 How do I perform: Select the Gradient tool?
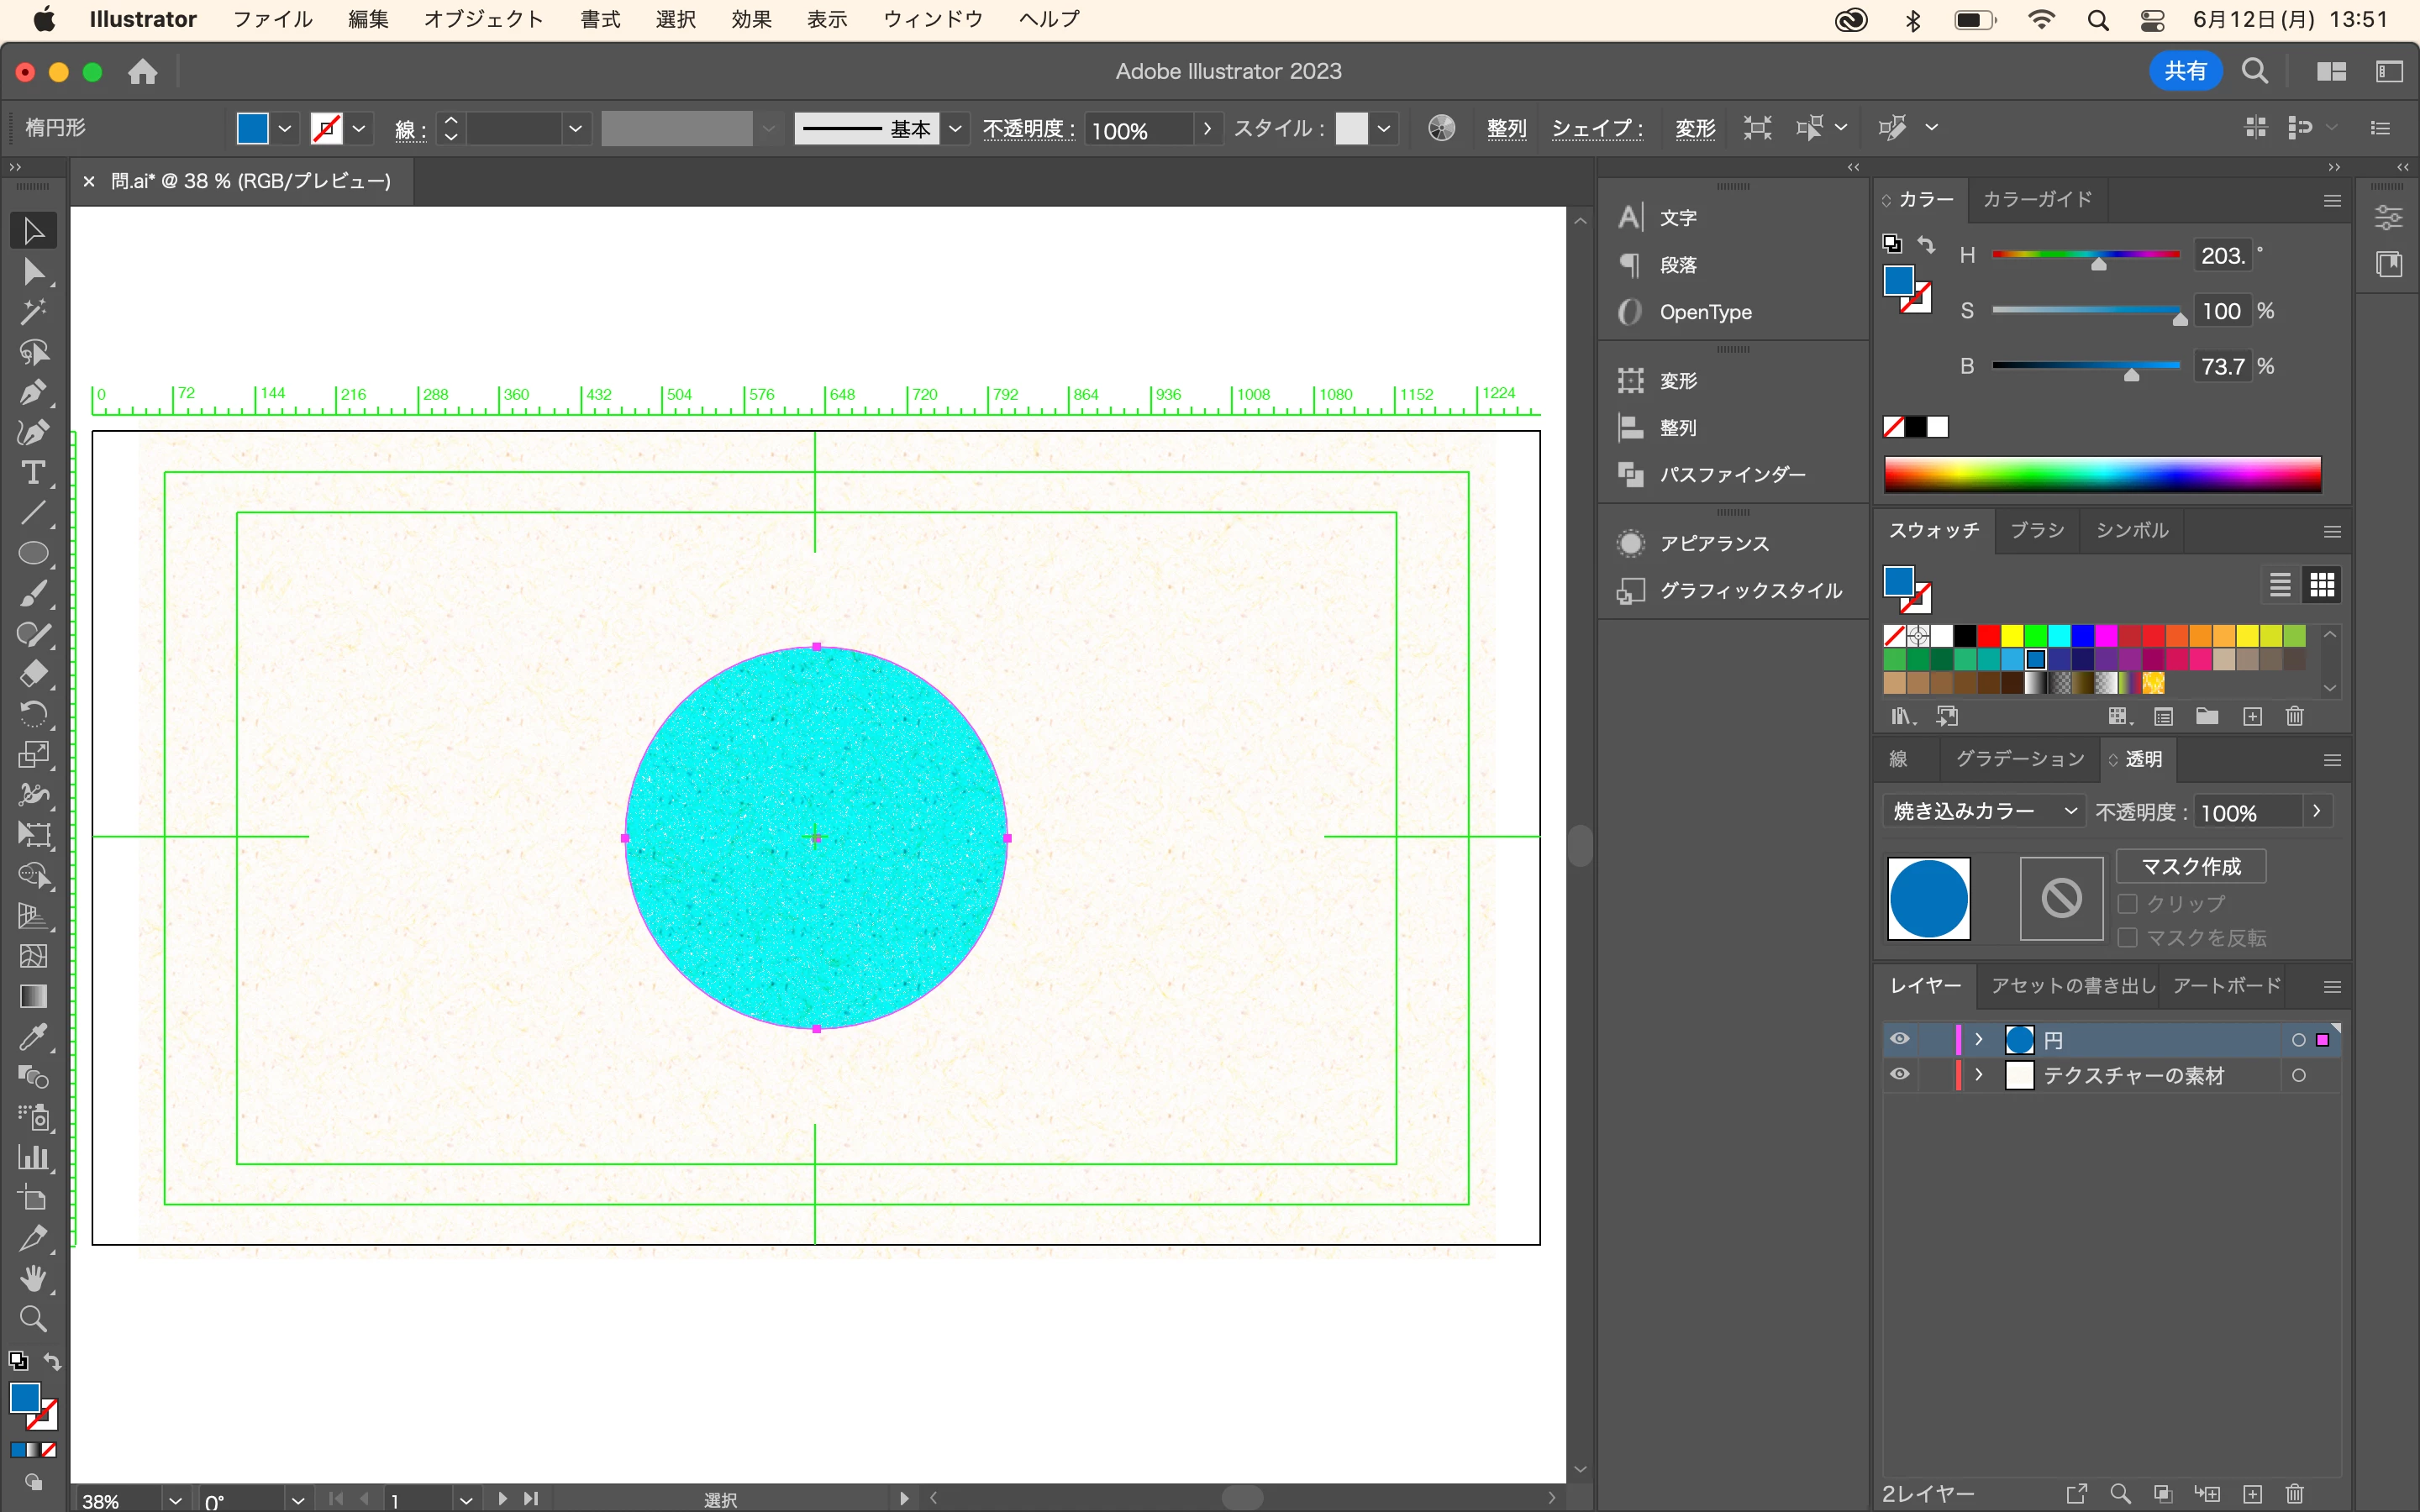tap(33, 997)
